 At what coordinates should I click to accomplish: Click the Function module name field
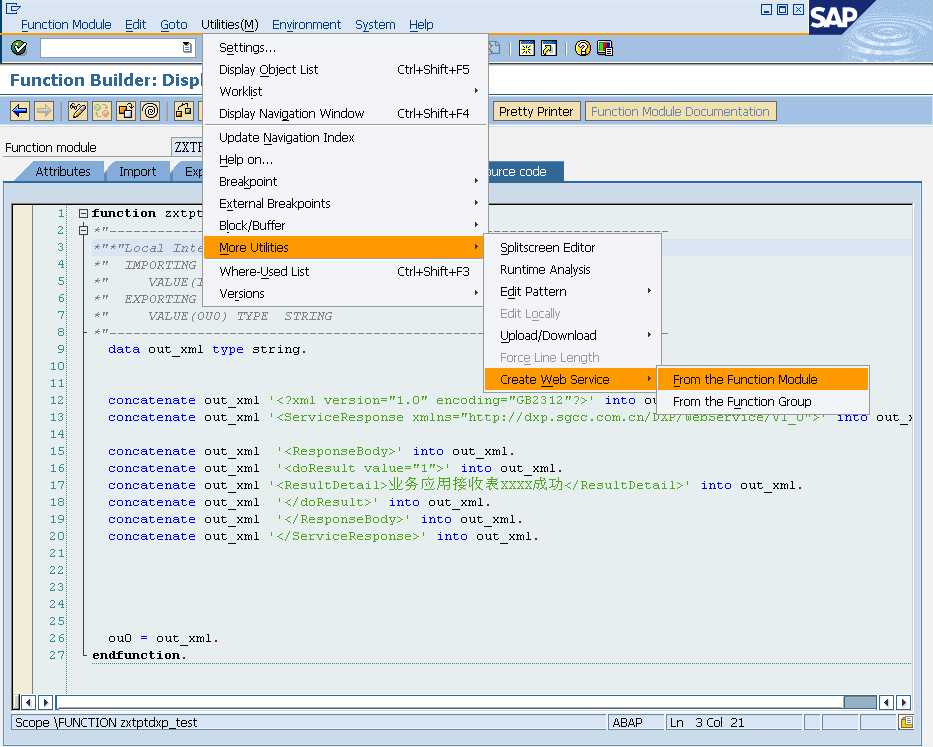pos(188,147)
